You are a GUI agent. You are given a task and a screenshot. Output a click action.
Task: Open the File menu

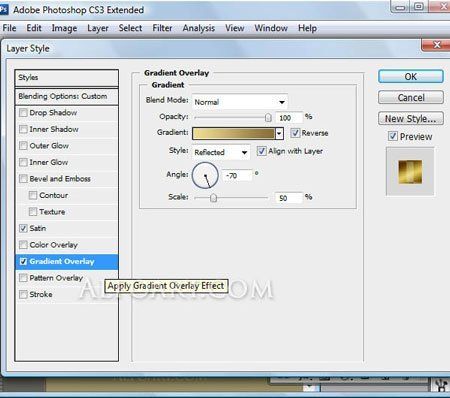tap(9, 28)
